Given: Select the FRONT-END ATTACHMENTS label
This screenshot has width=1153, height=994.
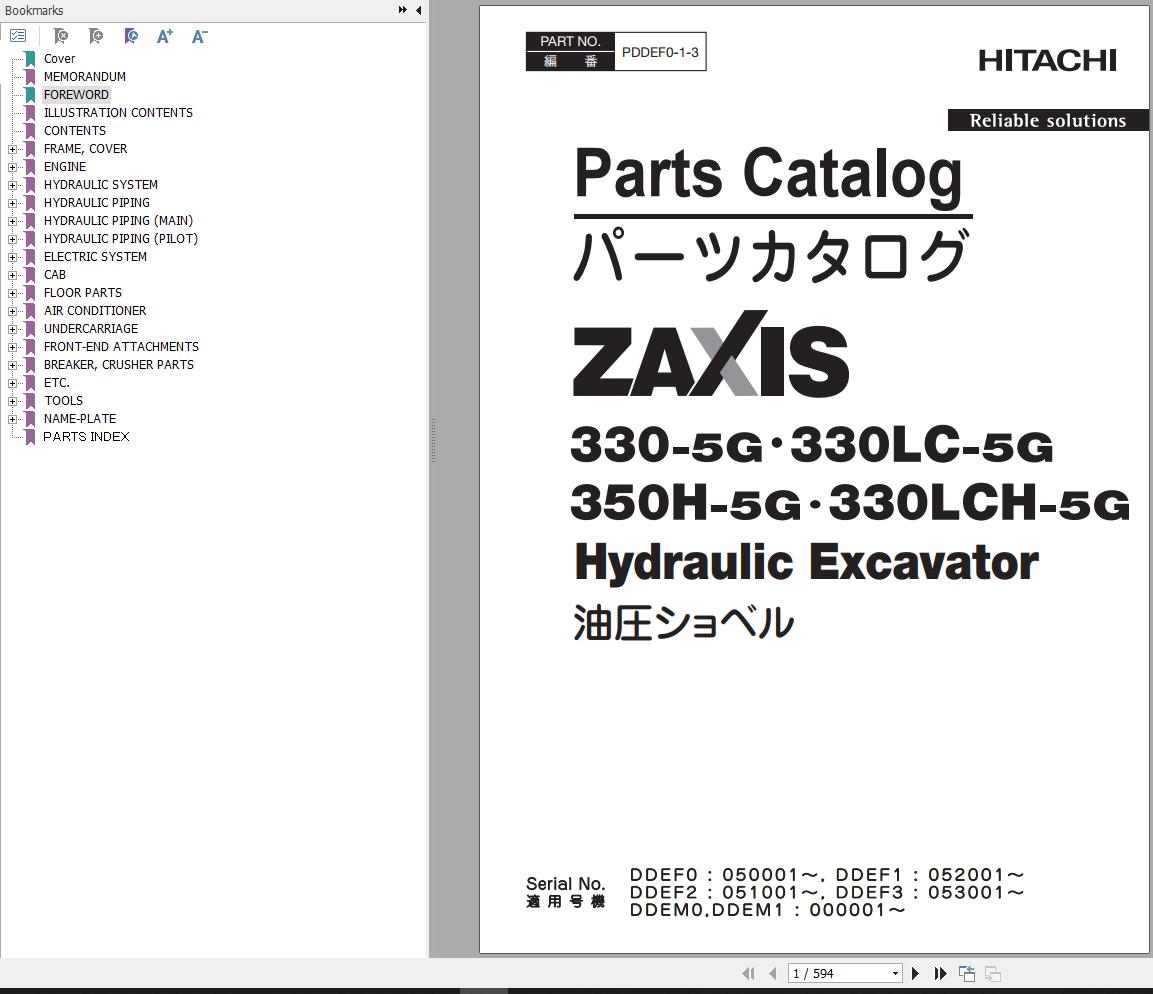Looking at the screenshot, I should tap(121, 347).
